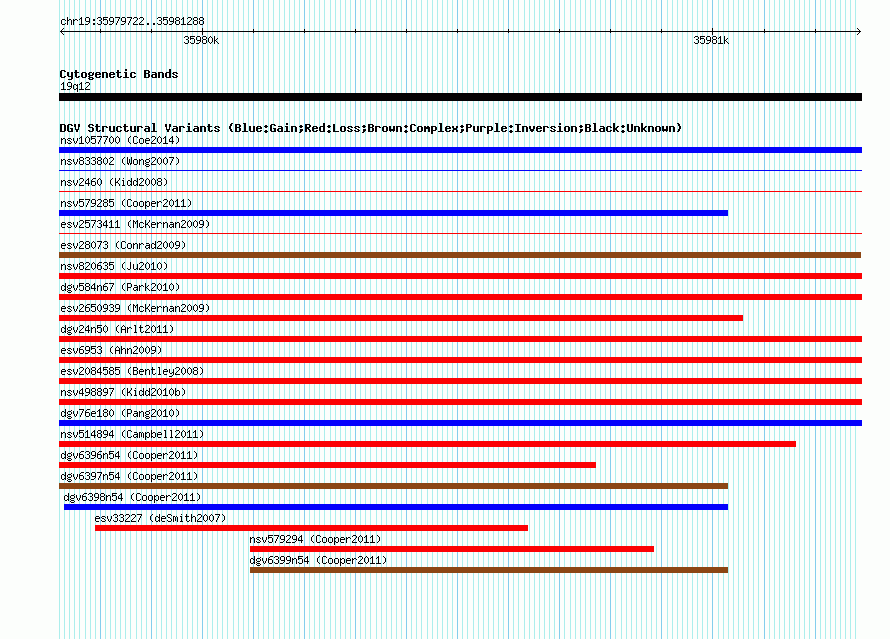The height and width of the screenshot is (639, 890).
Task: Open the dgv6397n54 (Cooper2011) label
Action: [x=129, y=476]
